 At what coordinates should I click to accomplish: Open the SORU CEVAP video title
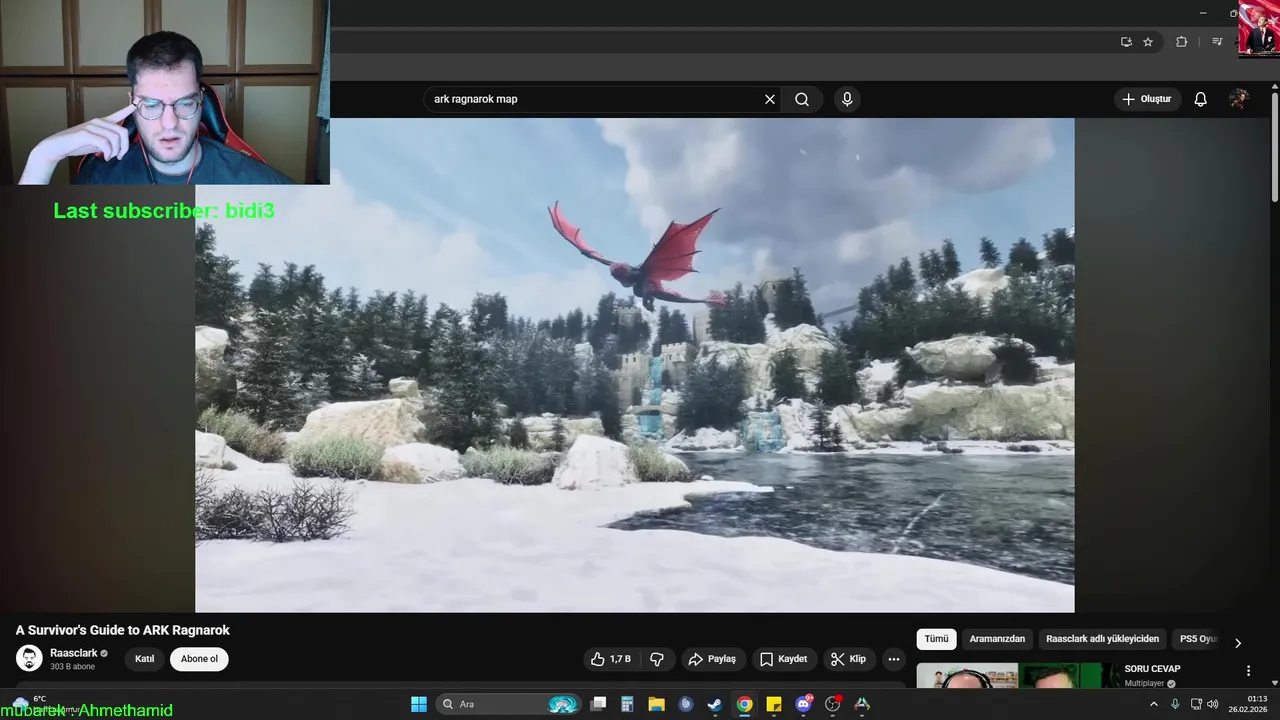click(x=1152, y=669)
